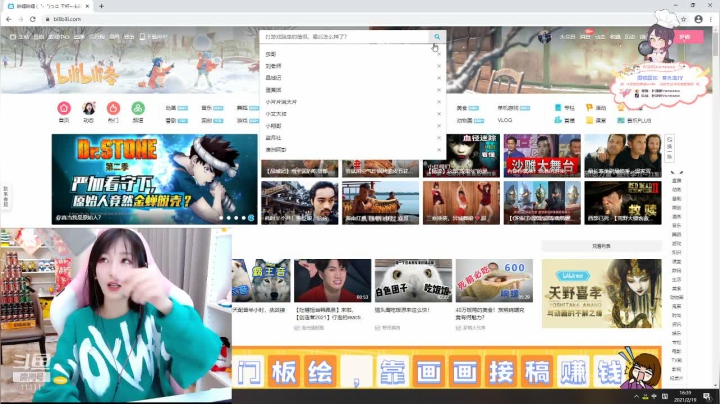
Task: Open 大会员 in header
Action: [568, 37]
